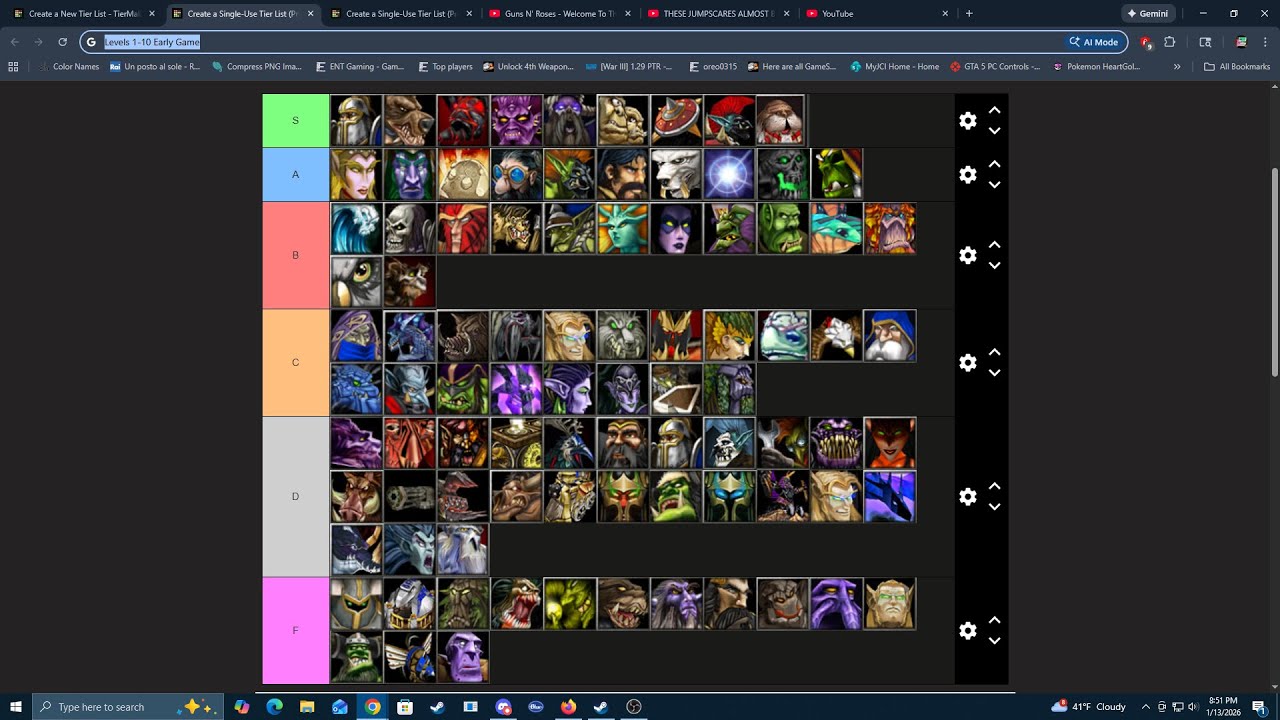1280x720 pixels.
Task: Open settings gear for the B tier row
Action: click(x=967, y=255)
